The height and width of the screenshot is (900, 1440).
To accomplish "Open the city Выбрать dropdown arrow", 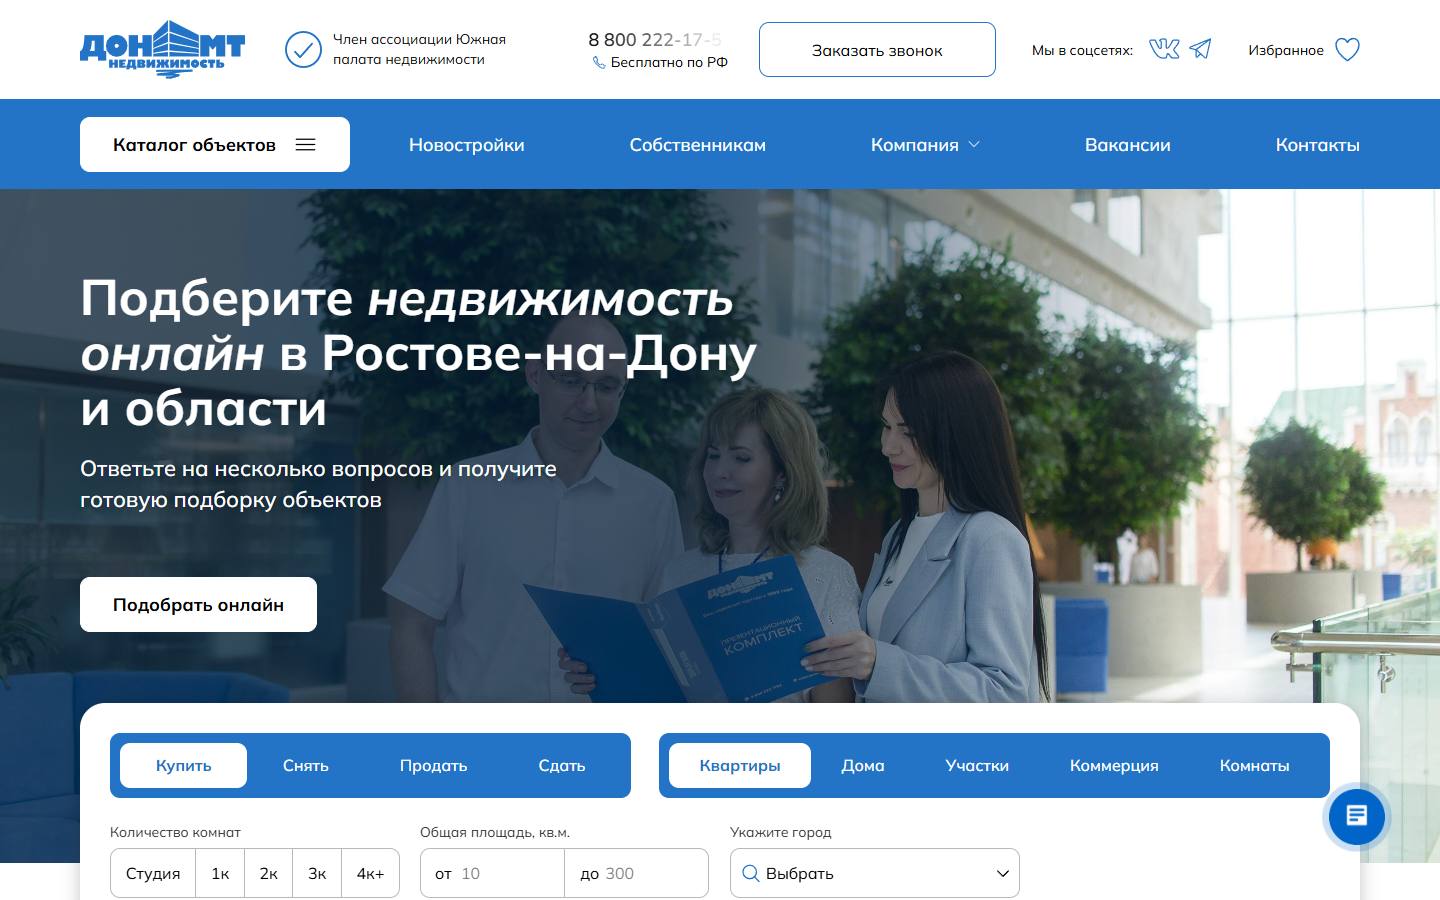I will point(1003,873).
